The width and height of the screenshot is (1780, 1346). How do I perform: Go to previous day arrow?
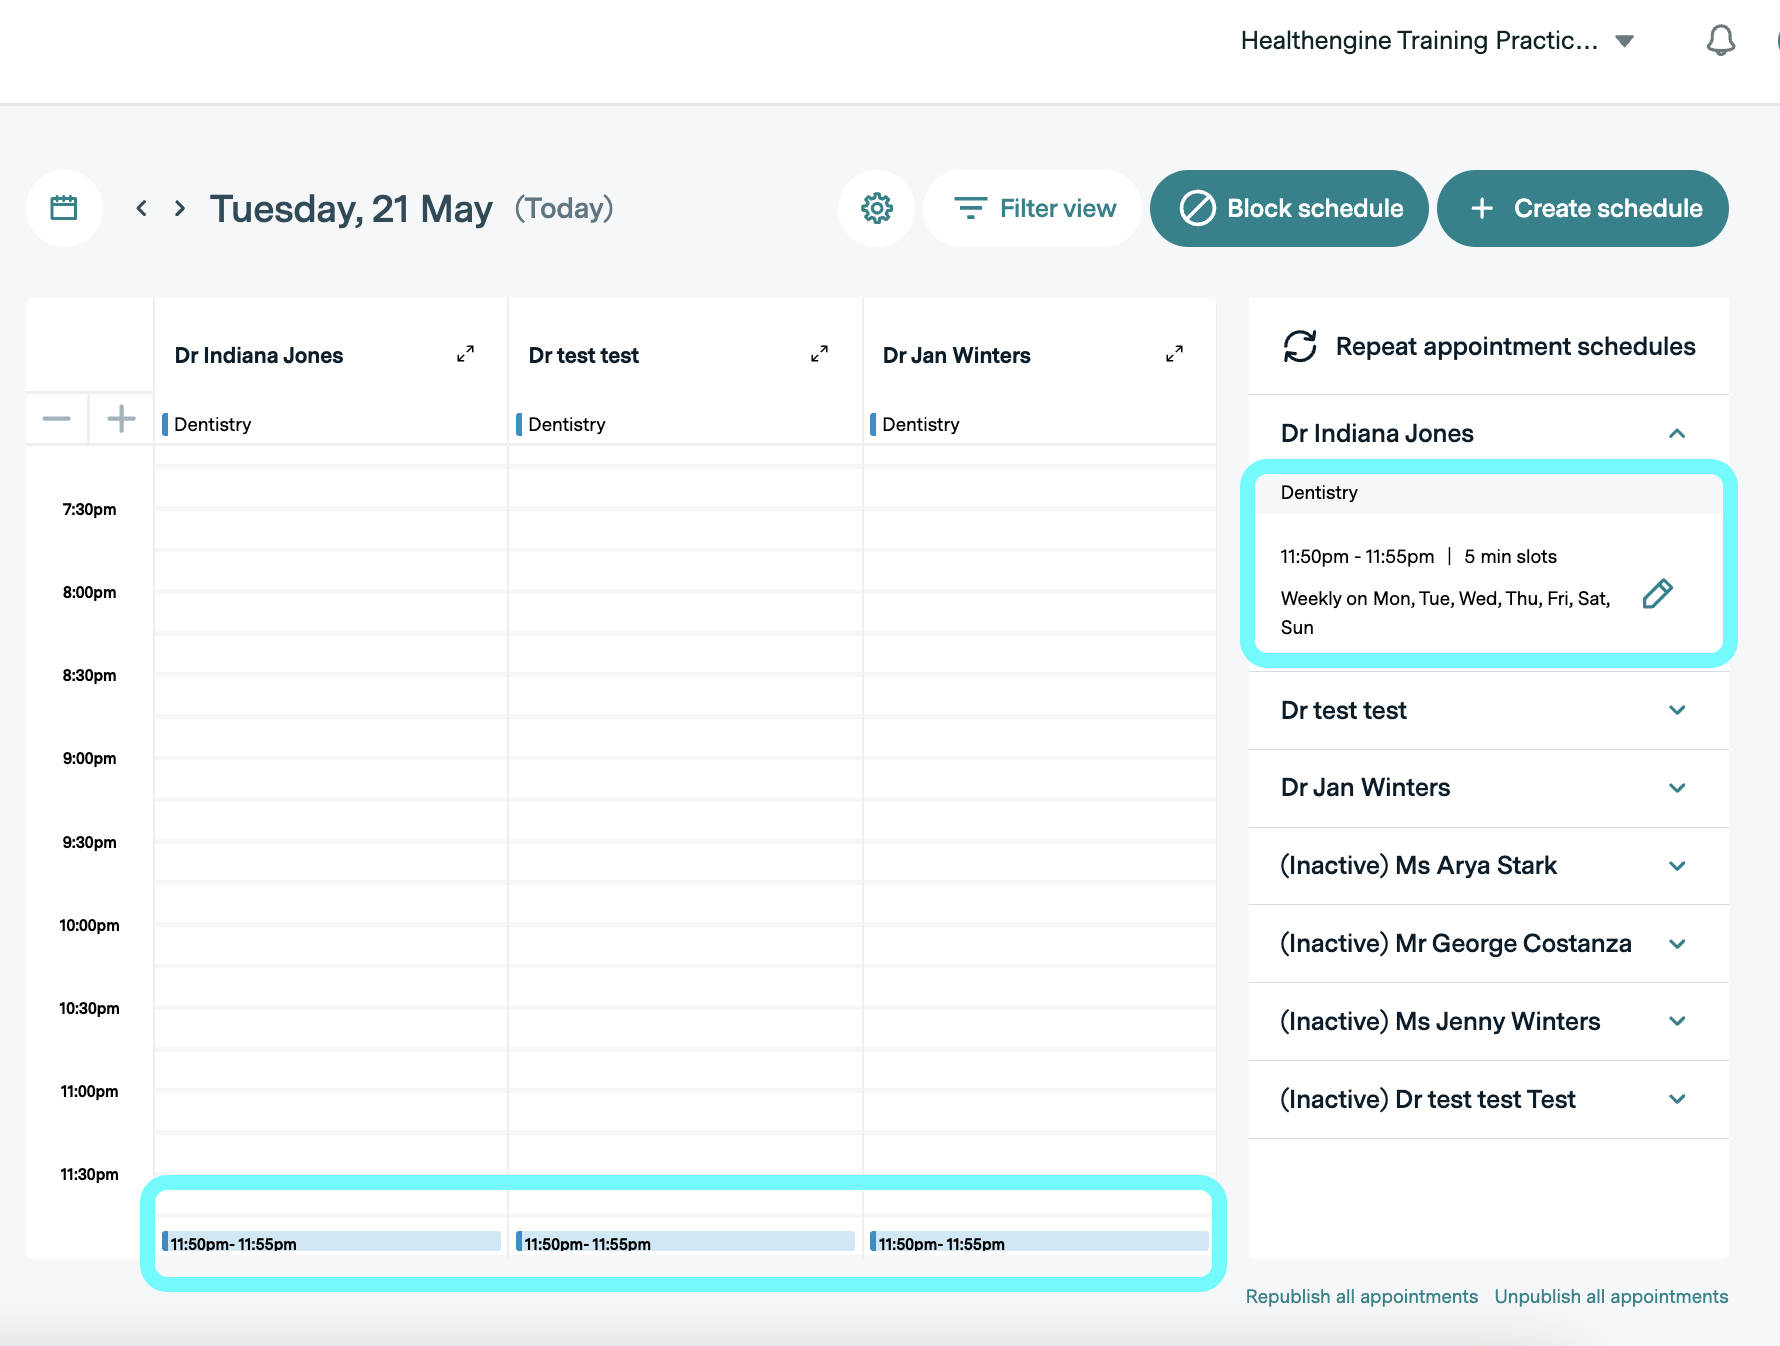(142, 208)
